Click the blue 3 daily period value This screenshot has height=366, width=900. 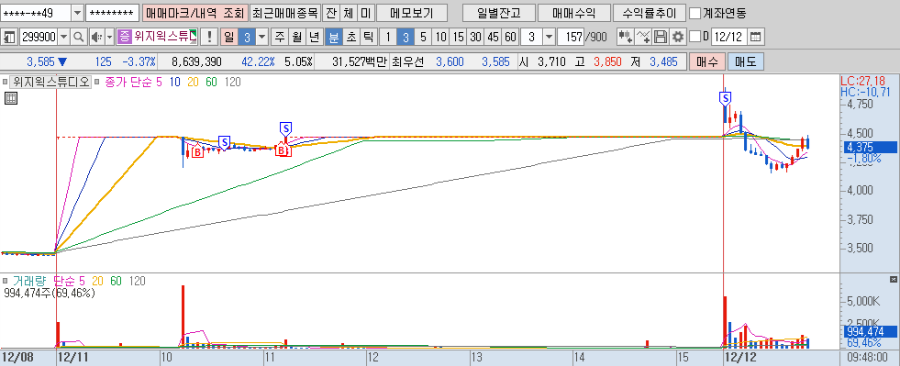click(x=247, y=37)
